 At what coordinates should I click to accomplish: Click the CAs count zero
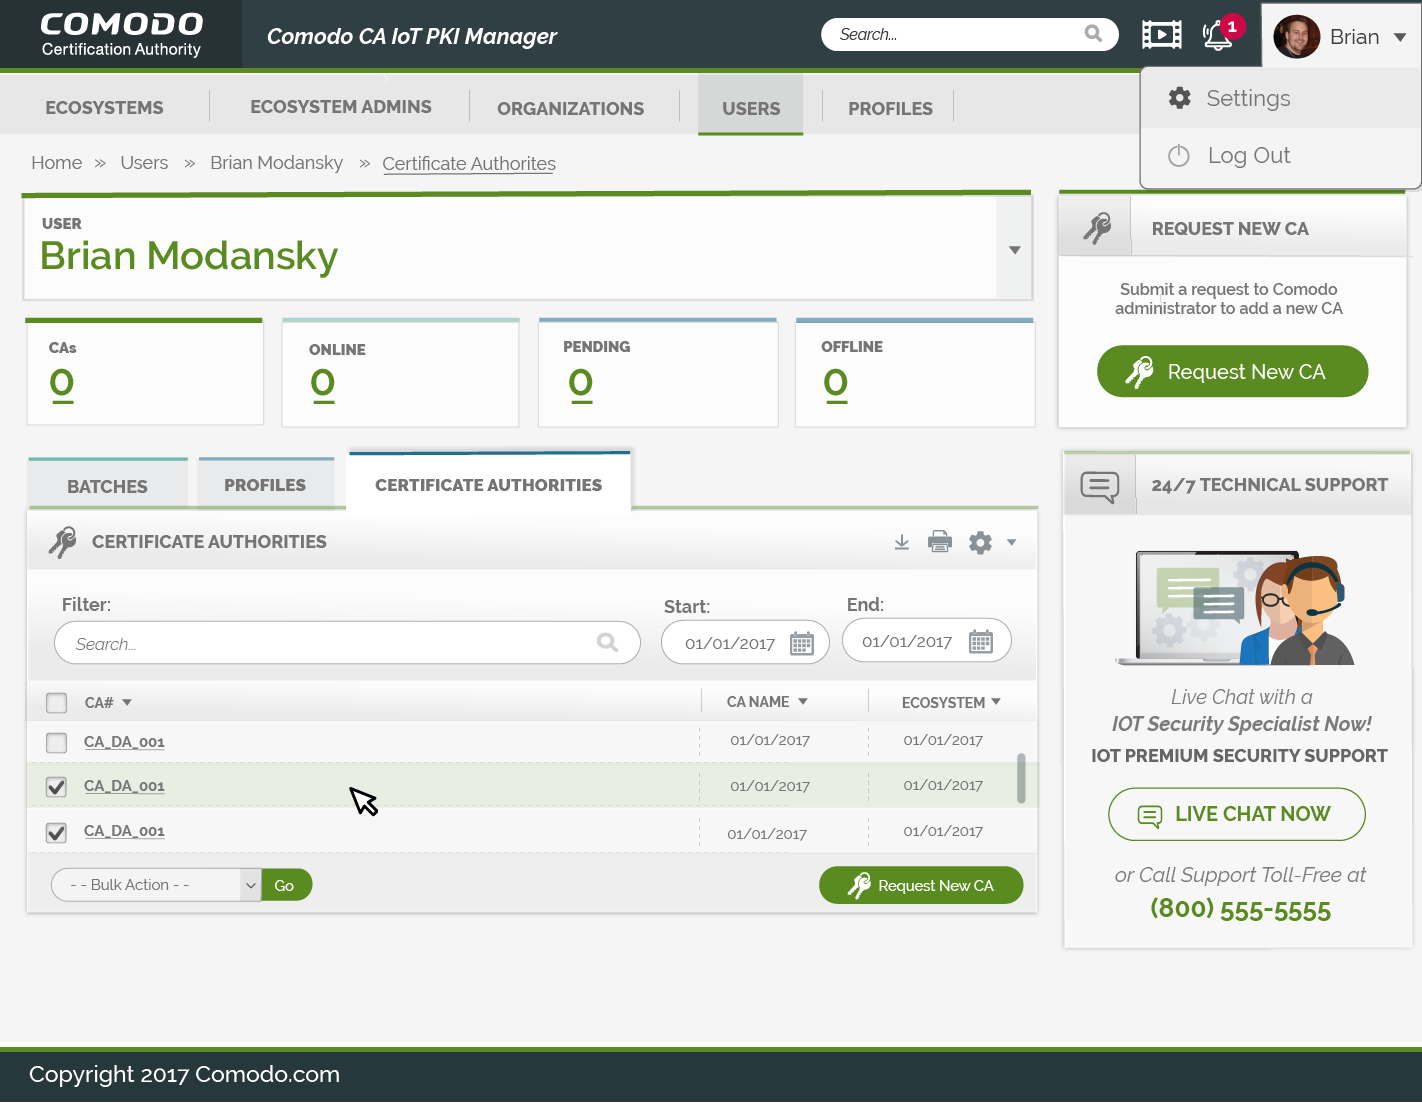(62, 383)
